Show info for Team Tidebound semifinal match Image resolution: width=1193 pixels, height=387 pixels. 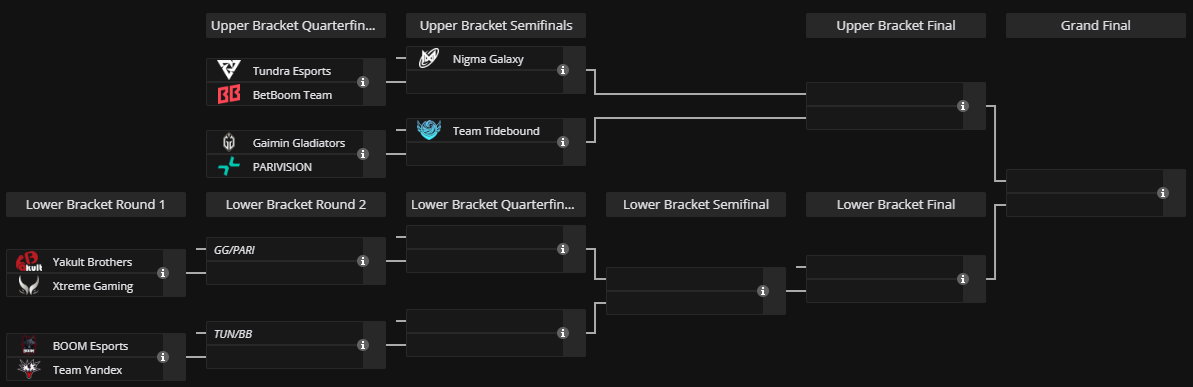click(x=563, y=141)
